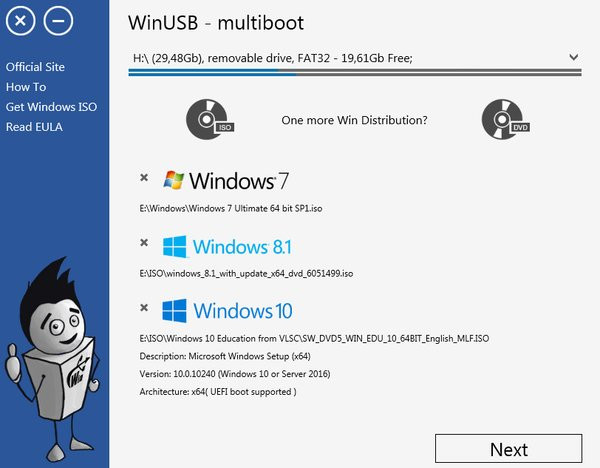
Task: Click the Windows 7 logo
Action: (226, 180)
